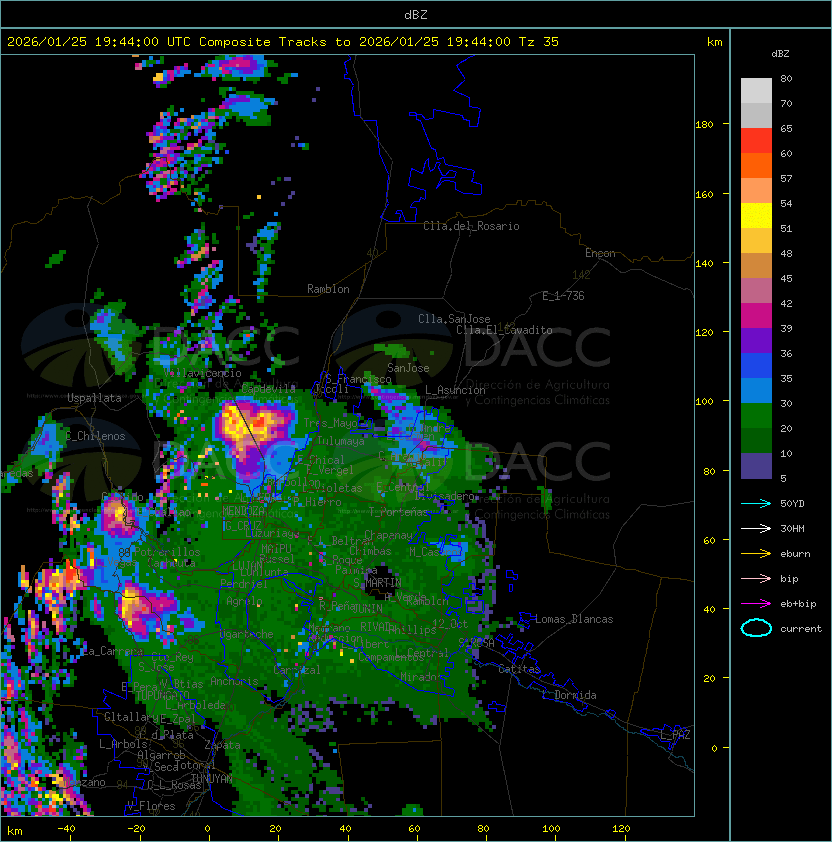This screenshot has height=842, width=832.
Task: Click the Clla.del_Rosario label
Action: tap(471, 226)
